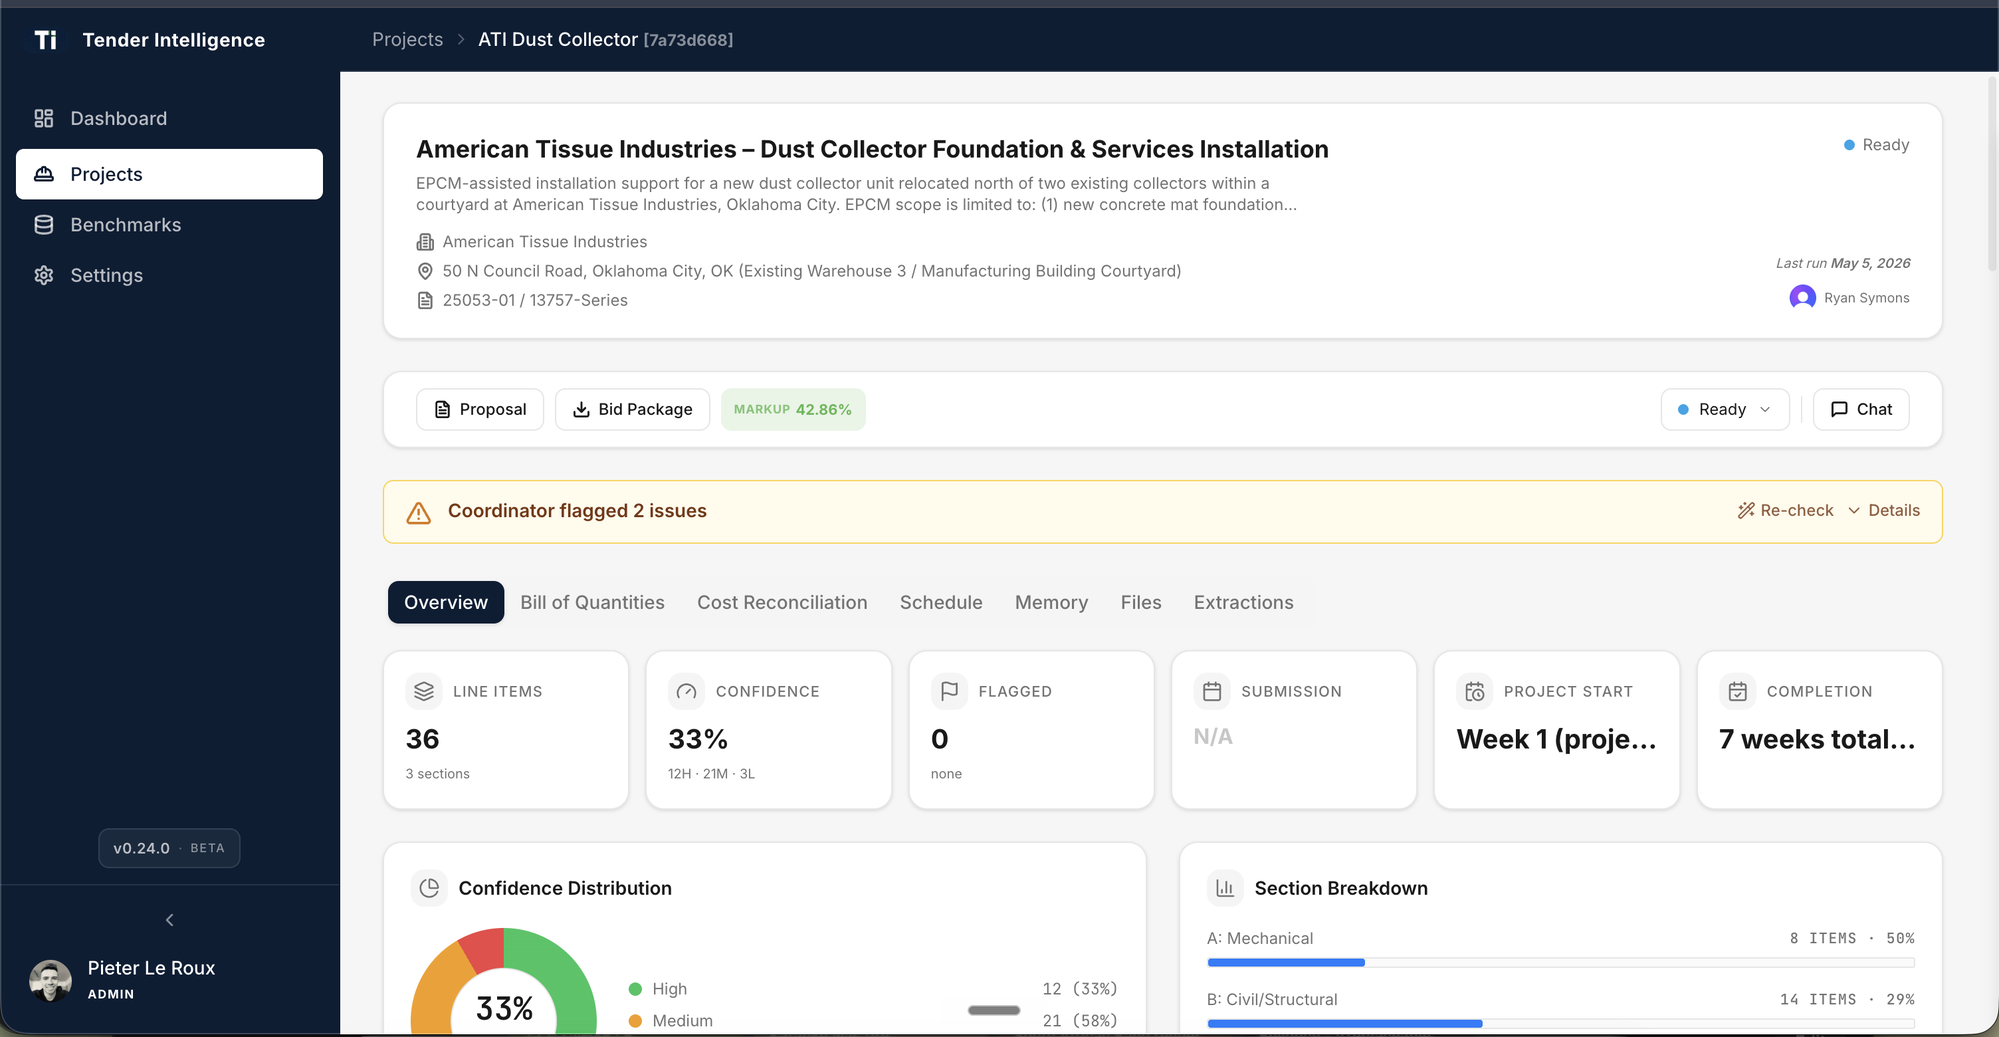The height and width of the screenshot is (1037, 1999).
Task: Click the Section Breakdown bar chart icon
Action: (1225, 888)
